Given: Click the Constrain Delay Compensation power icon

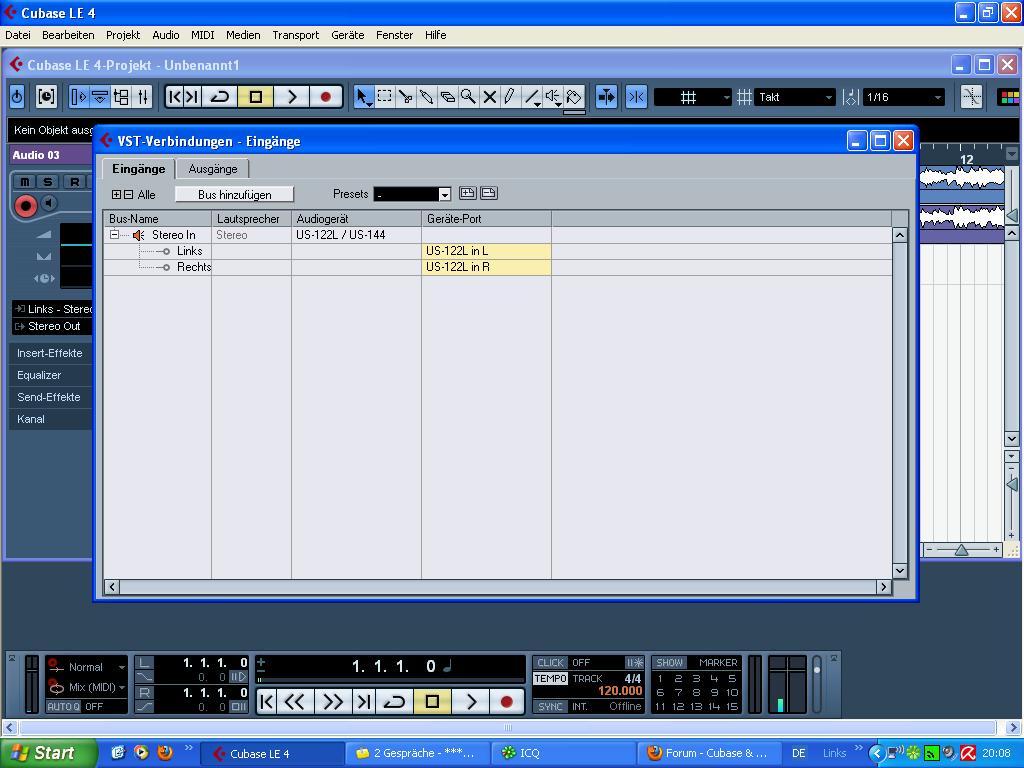Looking at the screenshot, I should [x=17, y=97].
